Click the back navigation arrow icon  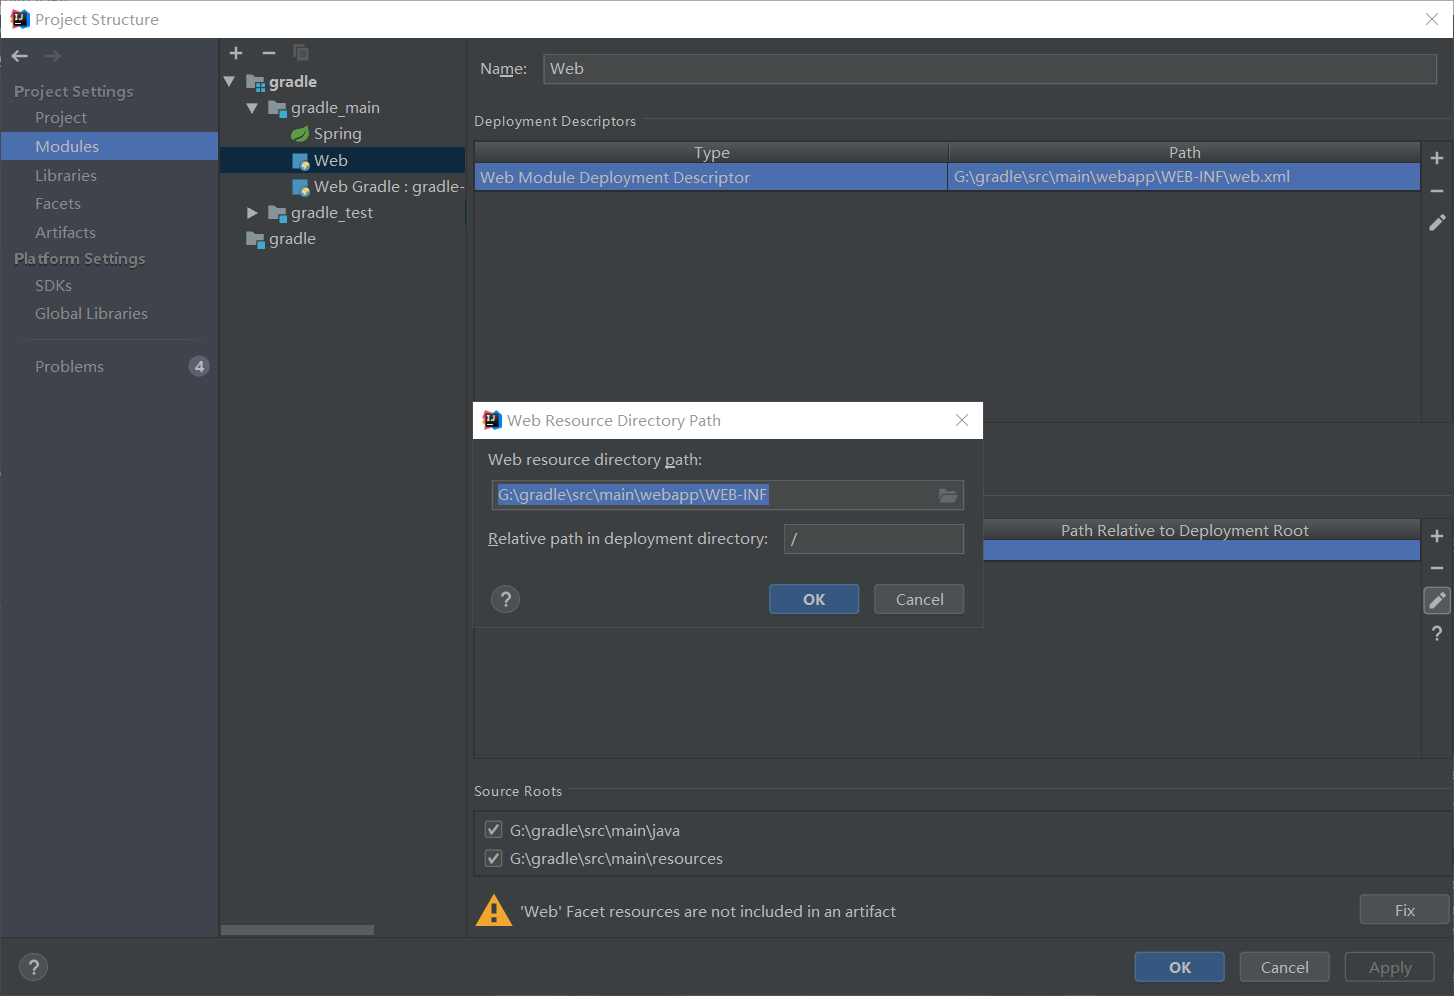[x=18, y=56]
